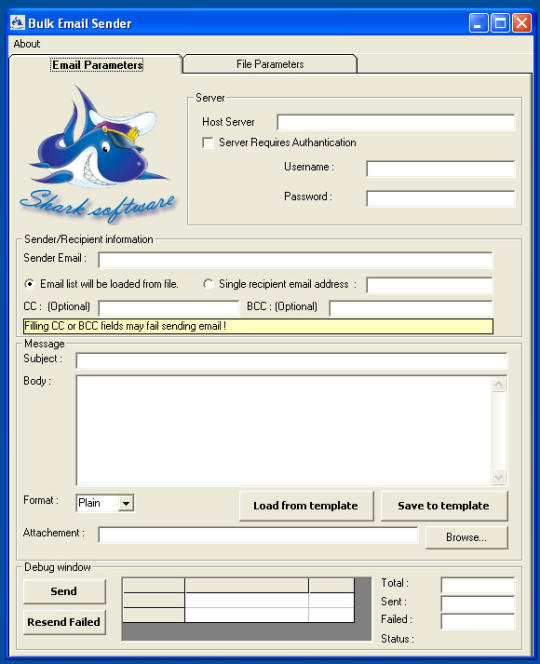Click the Body scrollbar down arrow
The width and height of the screenshot is (540, 664).
(x=498, y=477)
